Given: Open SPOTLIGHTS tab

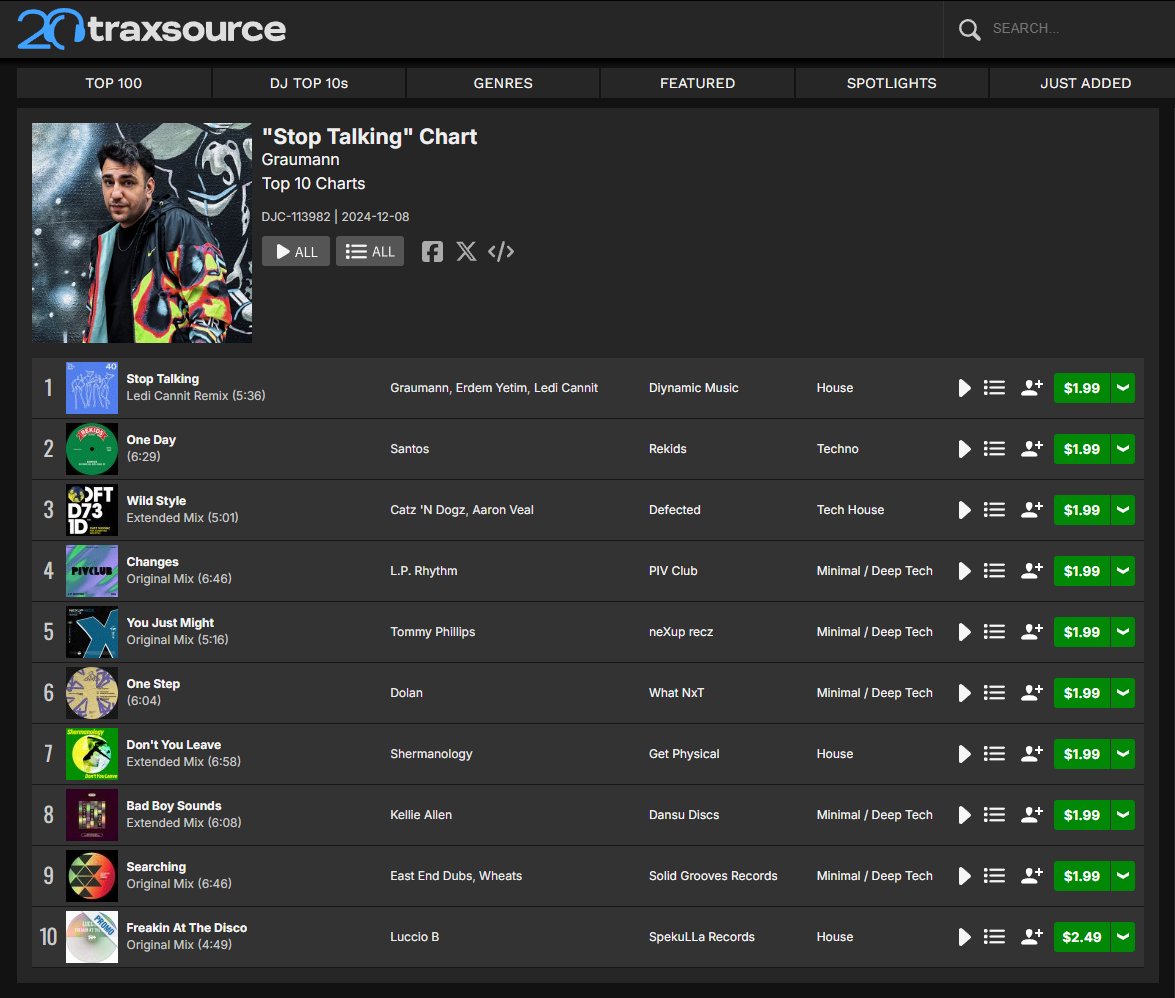Looking at the screenshot, I should click(x=892, y=83).
